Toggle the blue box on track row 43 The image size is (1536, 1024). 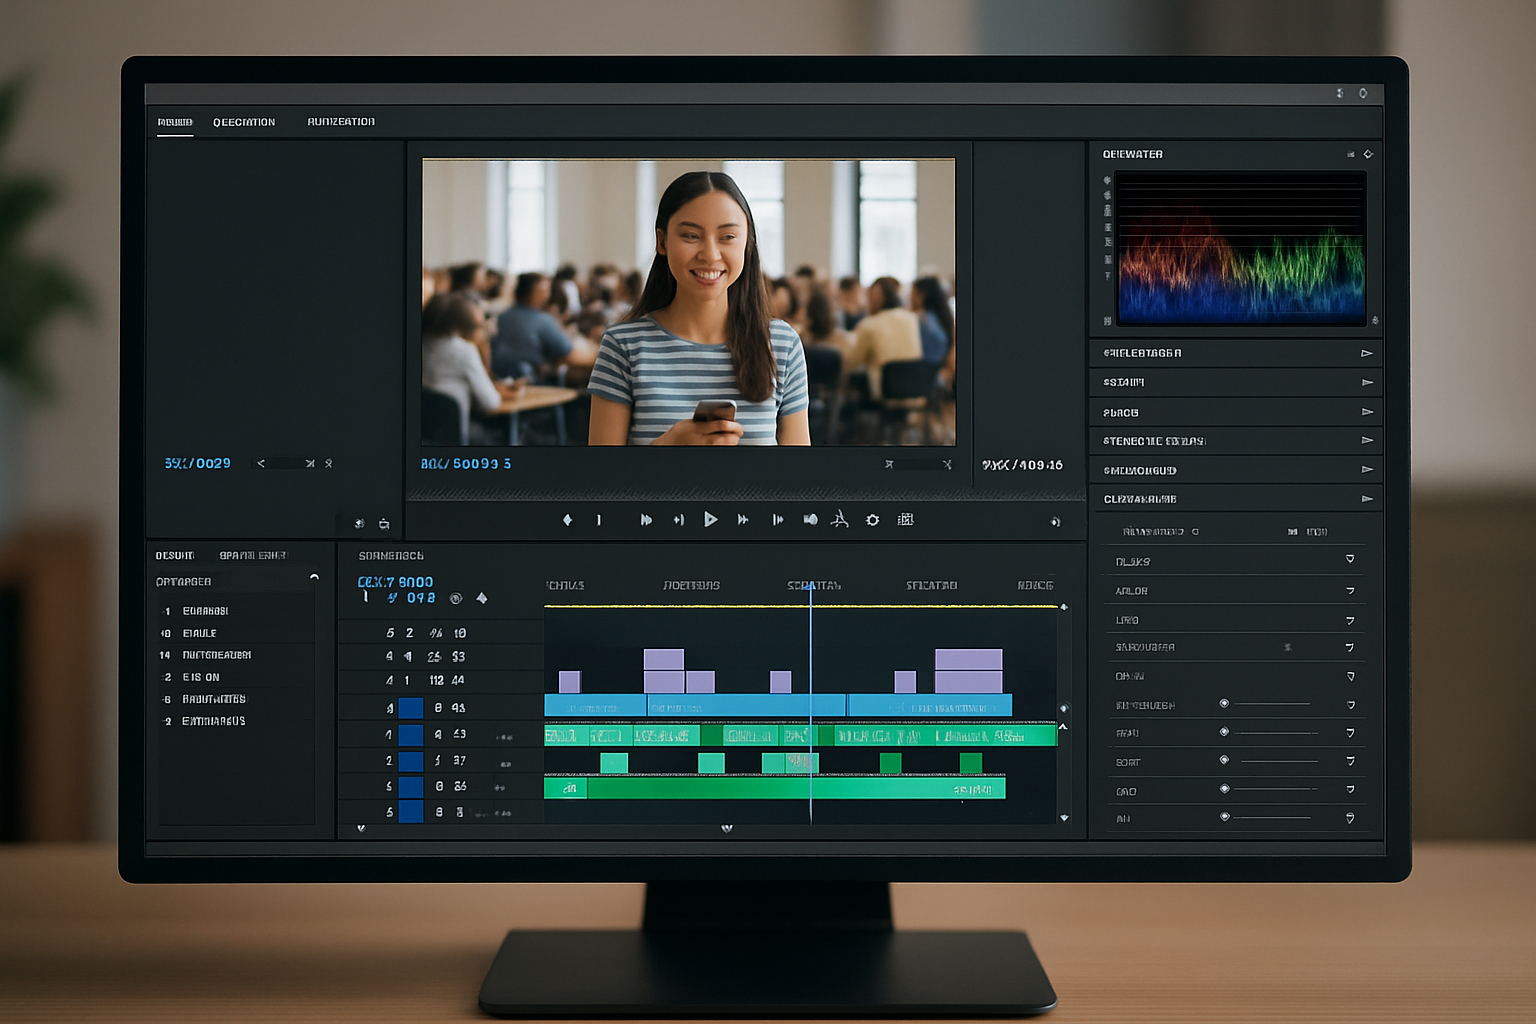(x=410, y=735)
